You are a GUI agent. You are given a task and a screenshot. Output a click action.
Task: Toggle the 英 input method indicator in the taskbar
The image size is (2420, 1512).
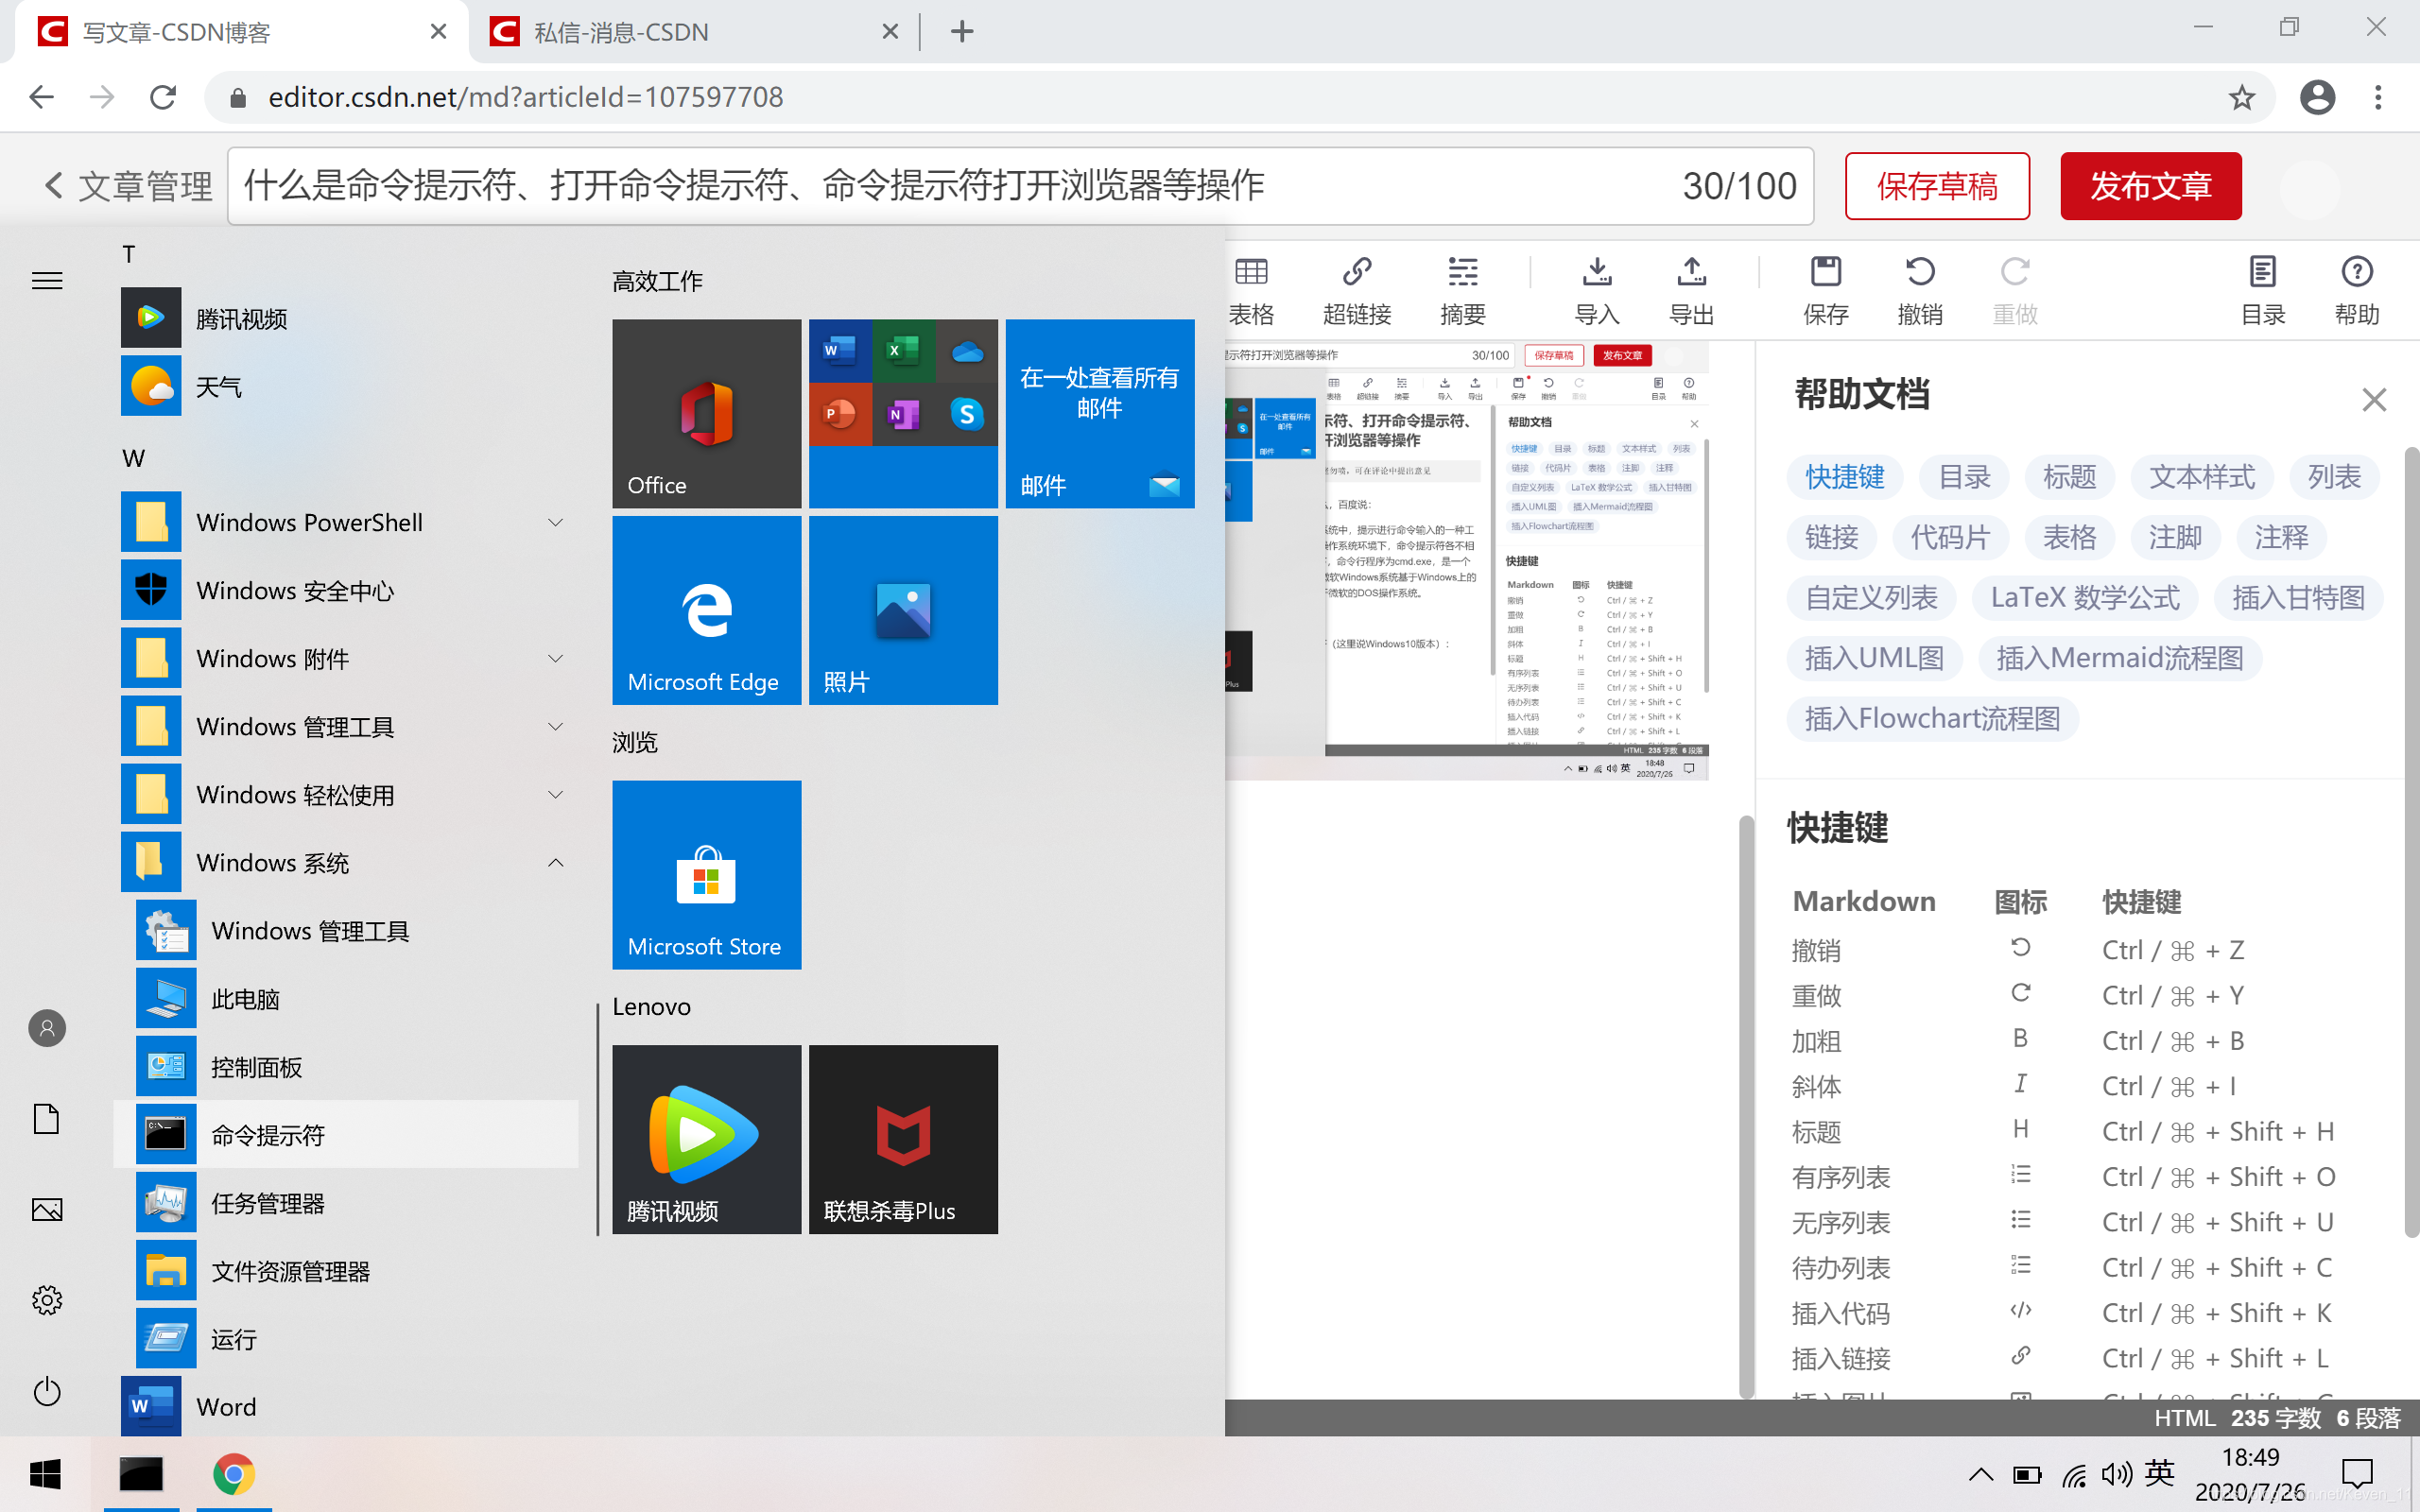[2159, 1473]
